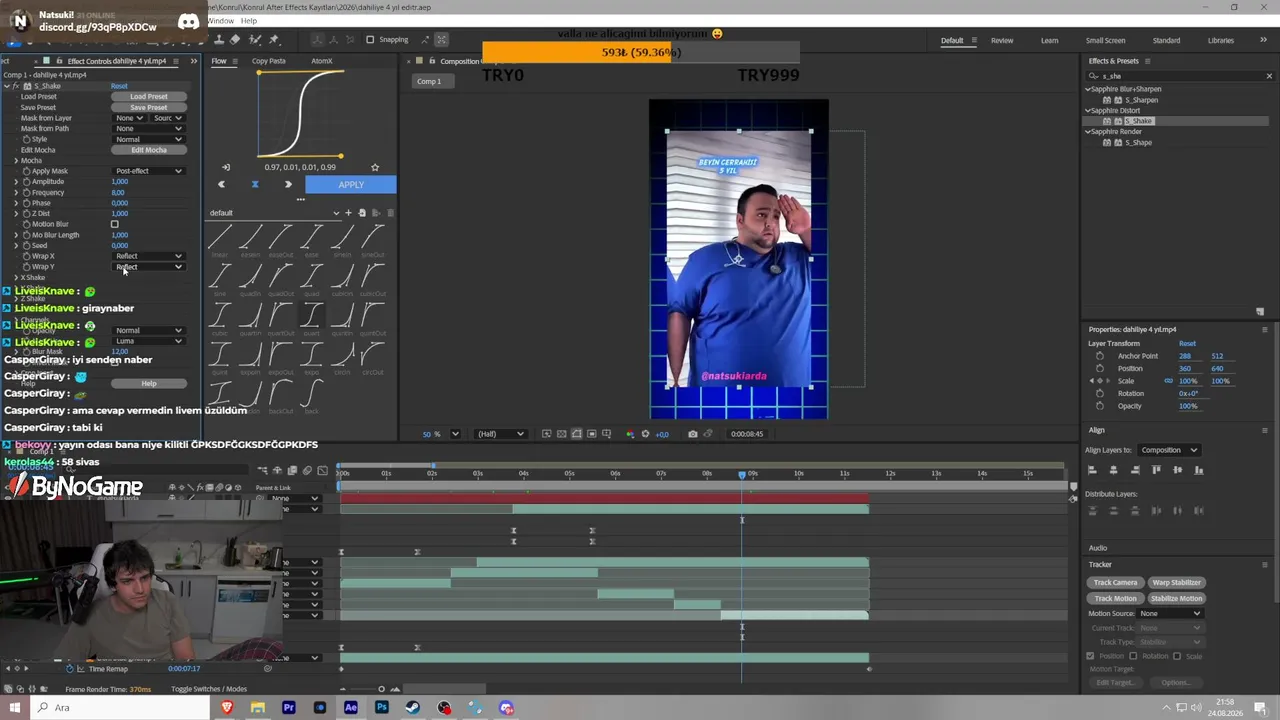The width and height of the screenshot is (1280, 720).
Task: Open the Wrap X Reflect dropdown
Action: pyautogui.click(x=149, y=256)
